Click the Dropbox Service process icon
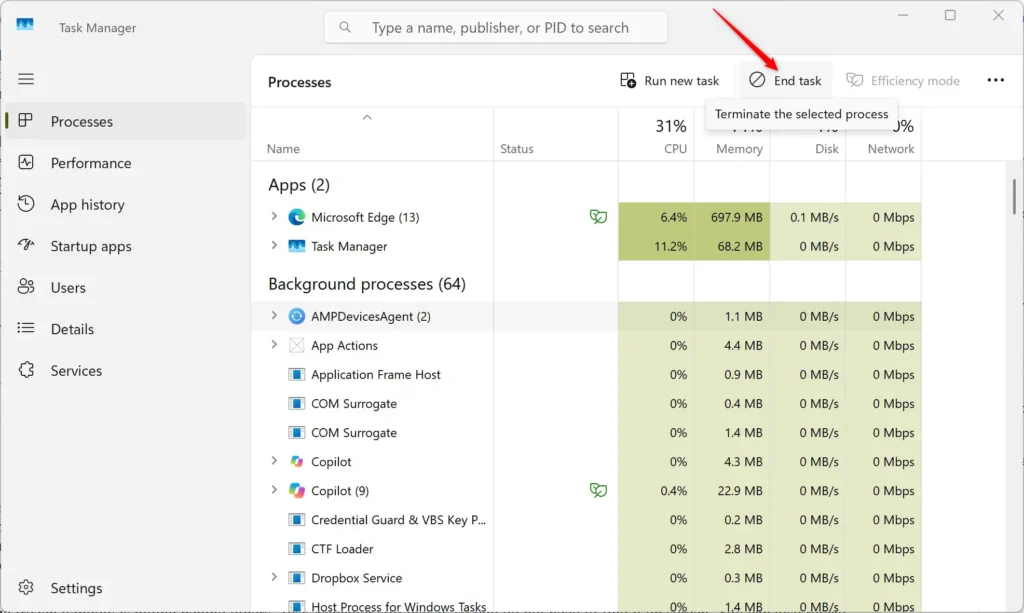The image size is (1024, 613). pos(296,578)
